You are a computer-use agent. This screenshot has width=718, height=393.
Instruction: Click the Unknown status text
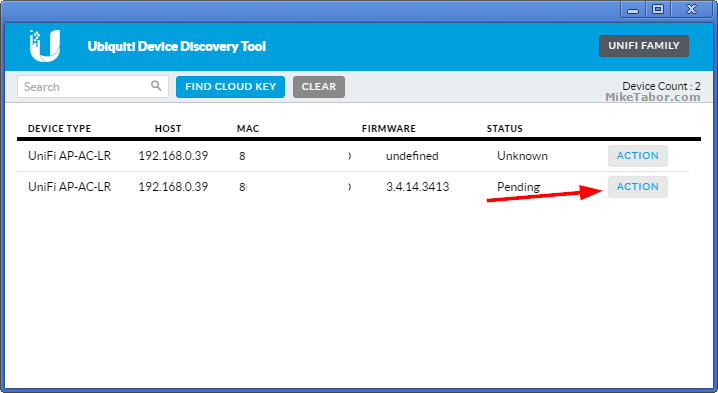522,156
